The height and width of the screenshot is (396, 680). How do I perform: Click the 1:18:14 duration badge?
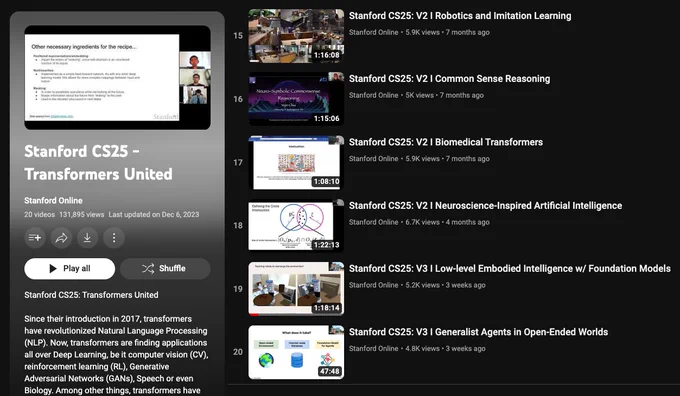[327, 308]
